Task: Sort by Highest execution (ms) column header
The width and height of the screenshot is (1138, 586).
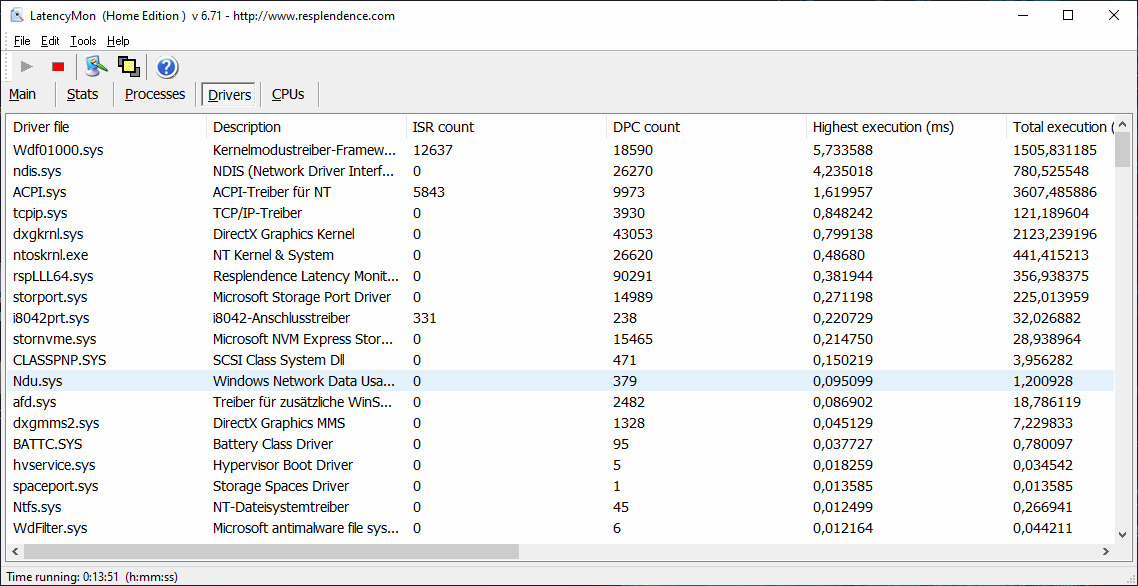Action: (906, 127)
